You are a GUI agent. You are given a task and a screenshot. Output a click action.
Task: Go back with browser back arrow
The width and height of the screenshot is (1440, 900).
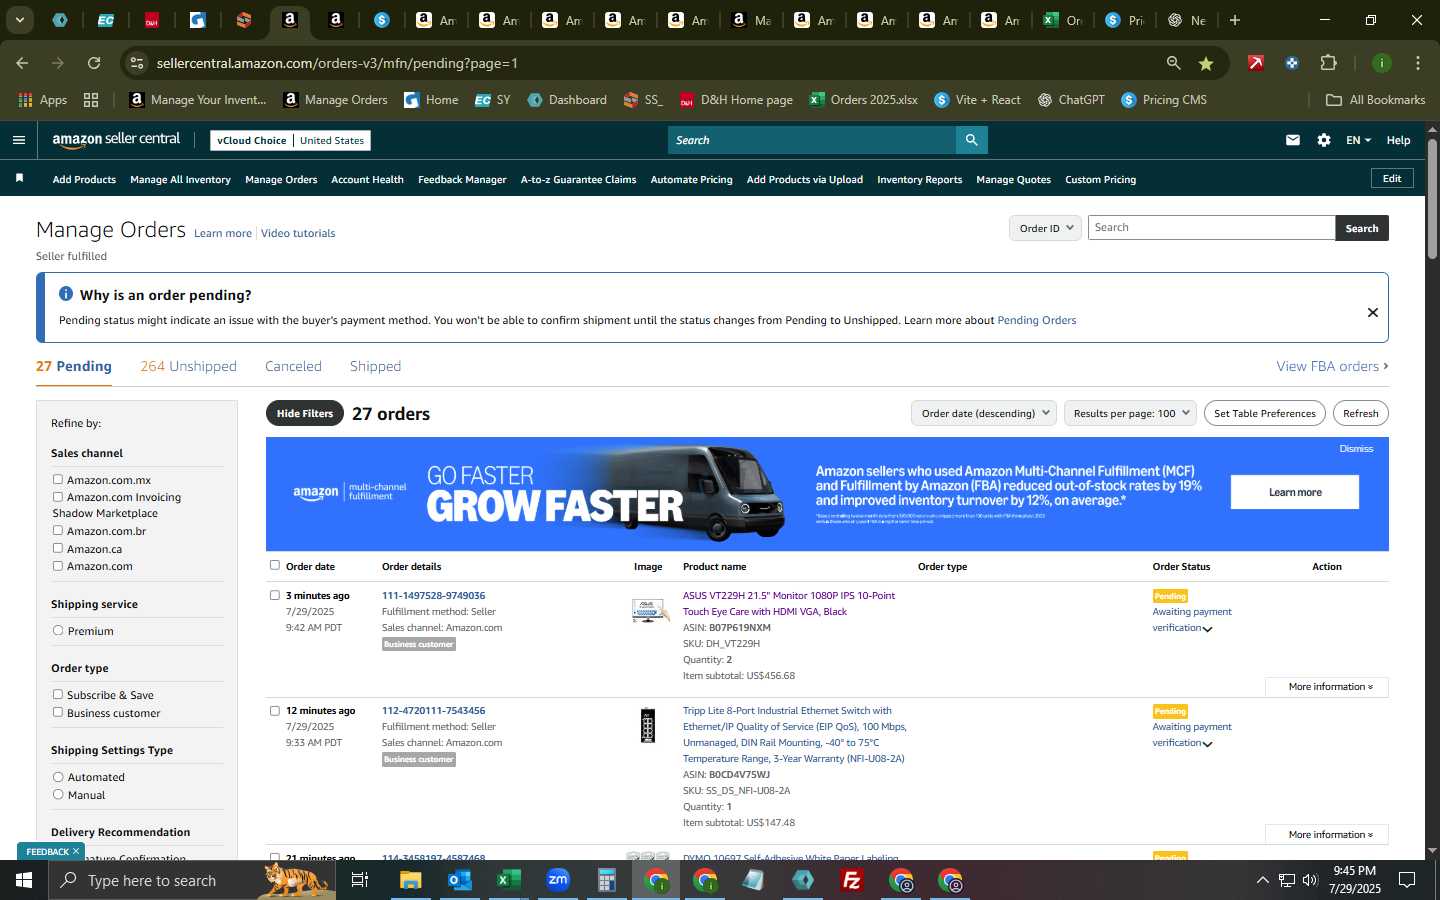pyautogui.click(x=22, y=63)
